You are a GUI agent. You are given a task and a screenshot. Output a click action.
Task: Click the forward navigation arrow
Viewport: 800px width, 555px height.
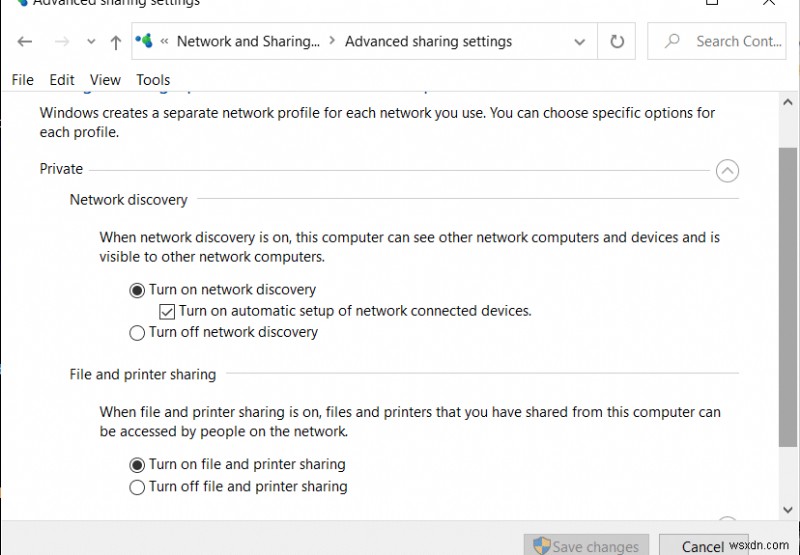(x=62, y=41)
